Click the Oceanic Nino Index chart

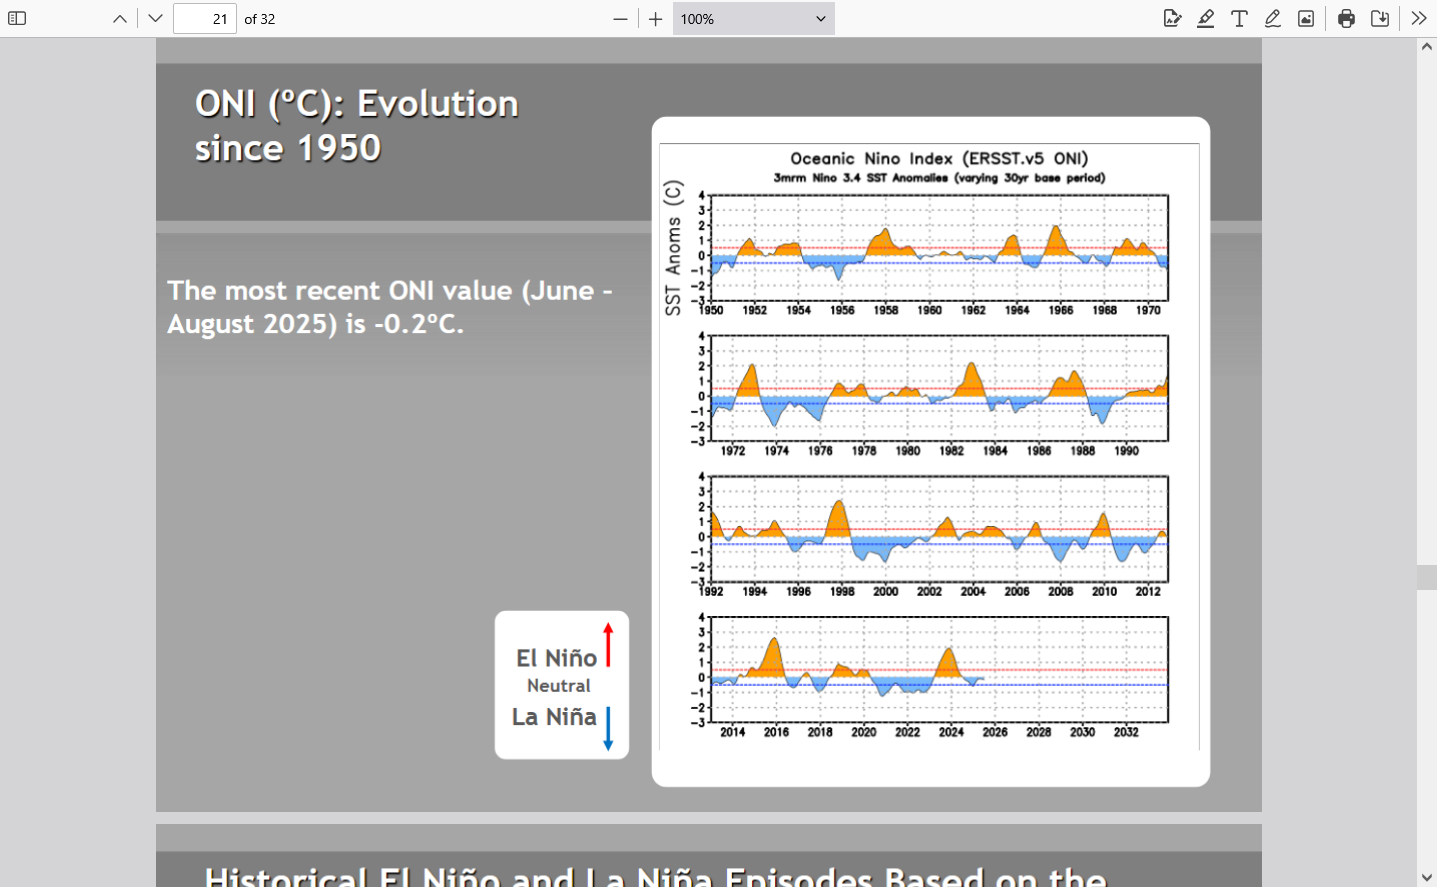point(930,450)
